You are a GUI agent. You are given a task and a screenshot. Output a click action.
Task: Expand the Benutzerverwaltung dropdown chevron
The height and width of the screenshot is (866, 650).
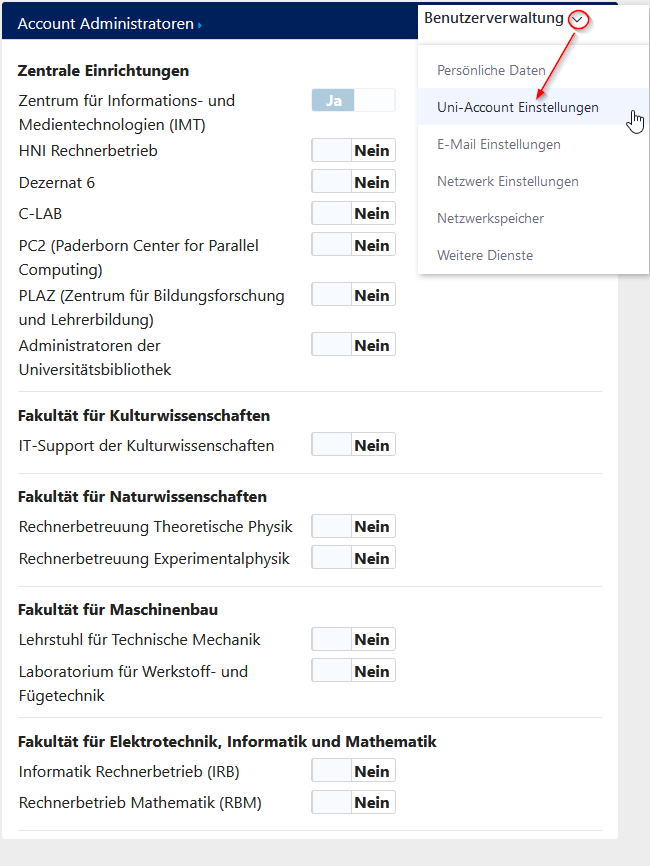[x=577, y=19]
